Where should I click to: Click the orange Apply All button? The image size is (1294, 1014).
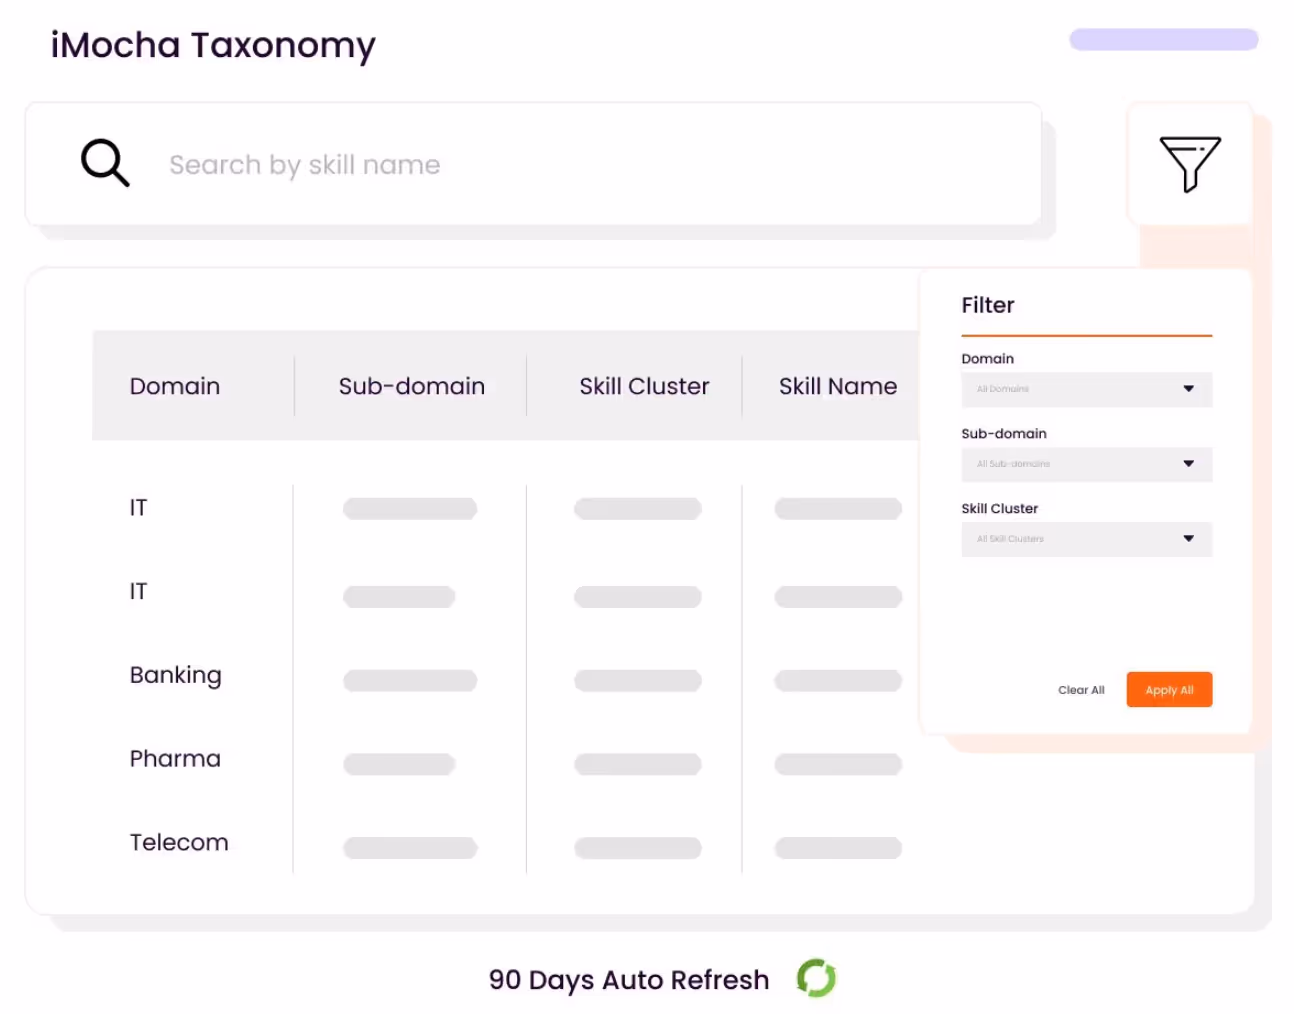[x=1169, y=690]
